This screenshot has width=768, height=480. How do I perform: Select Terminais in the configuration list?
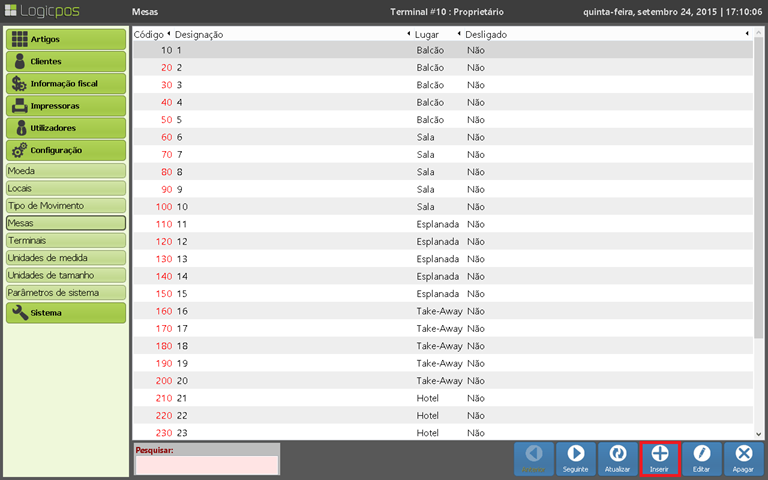66,241
